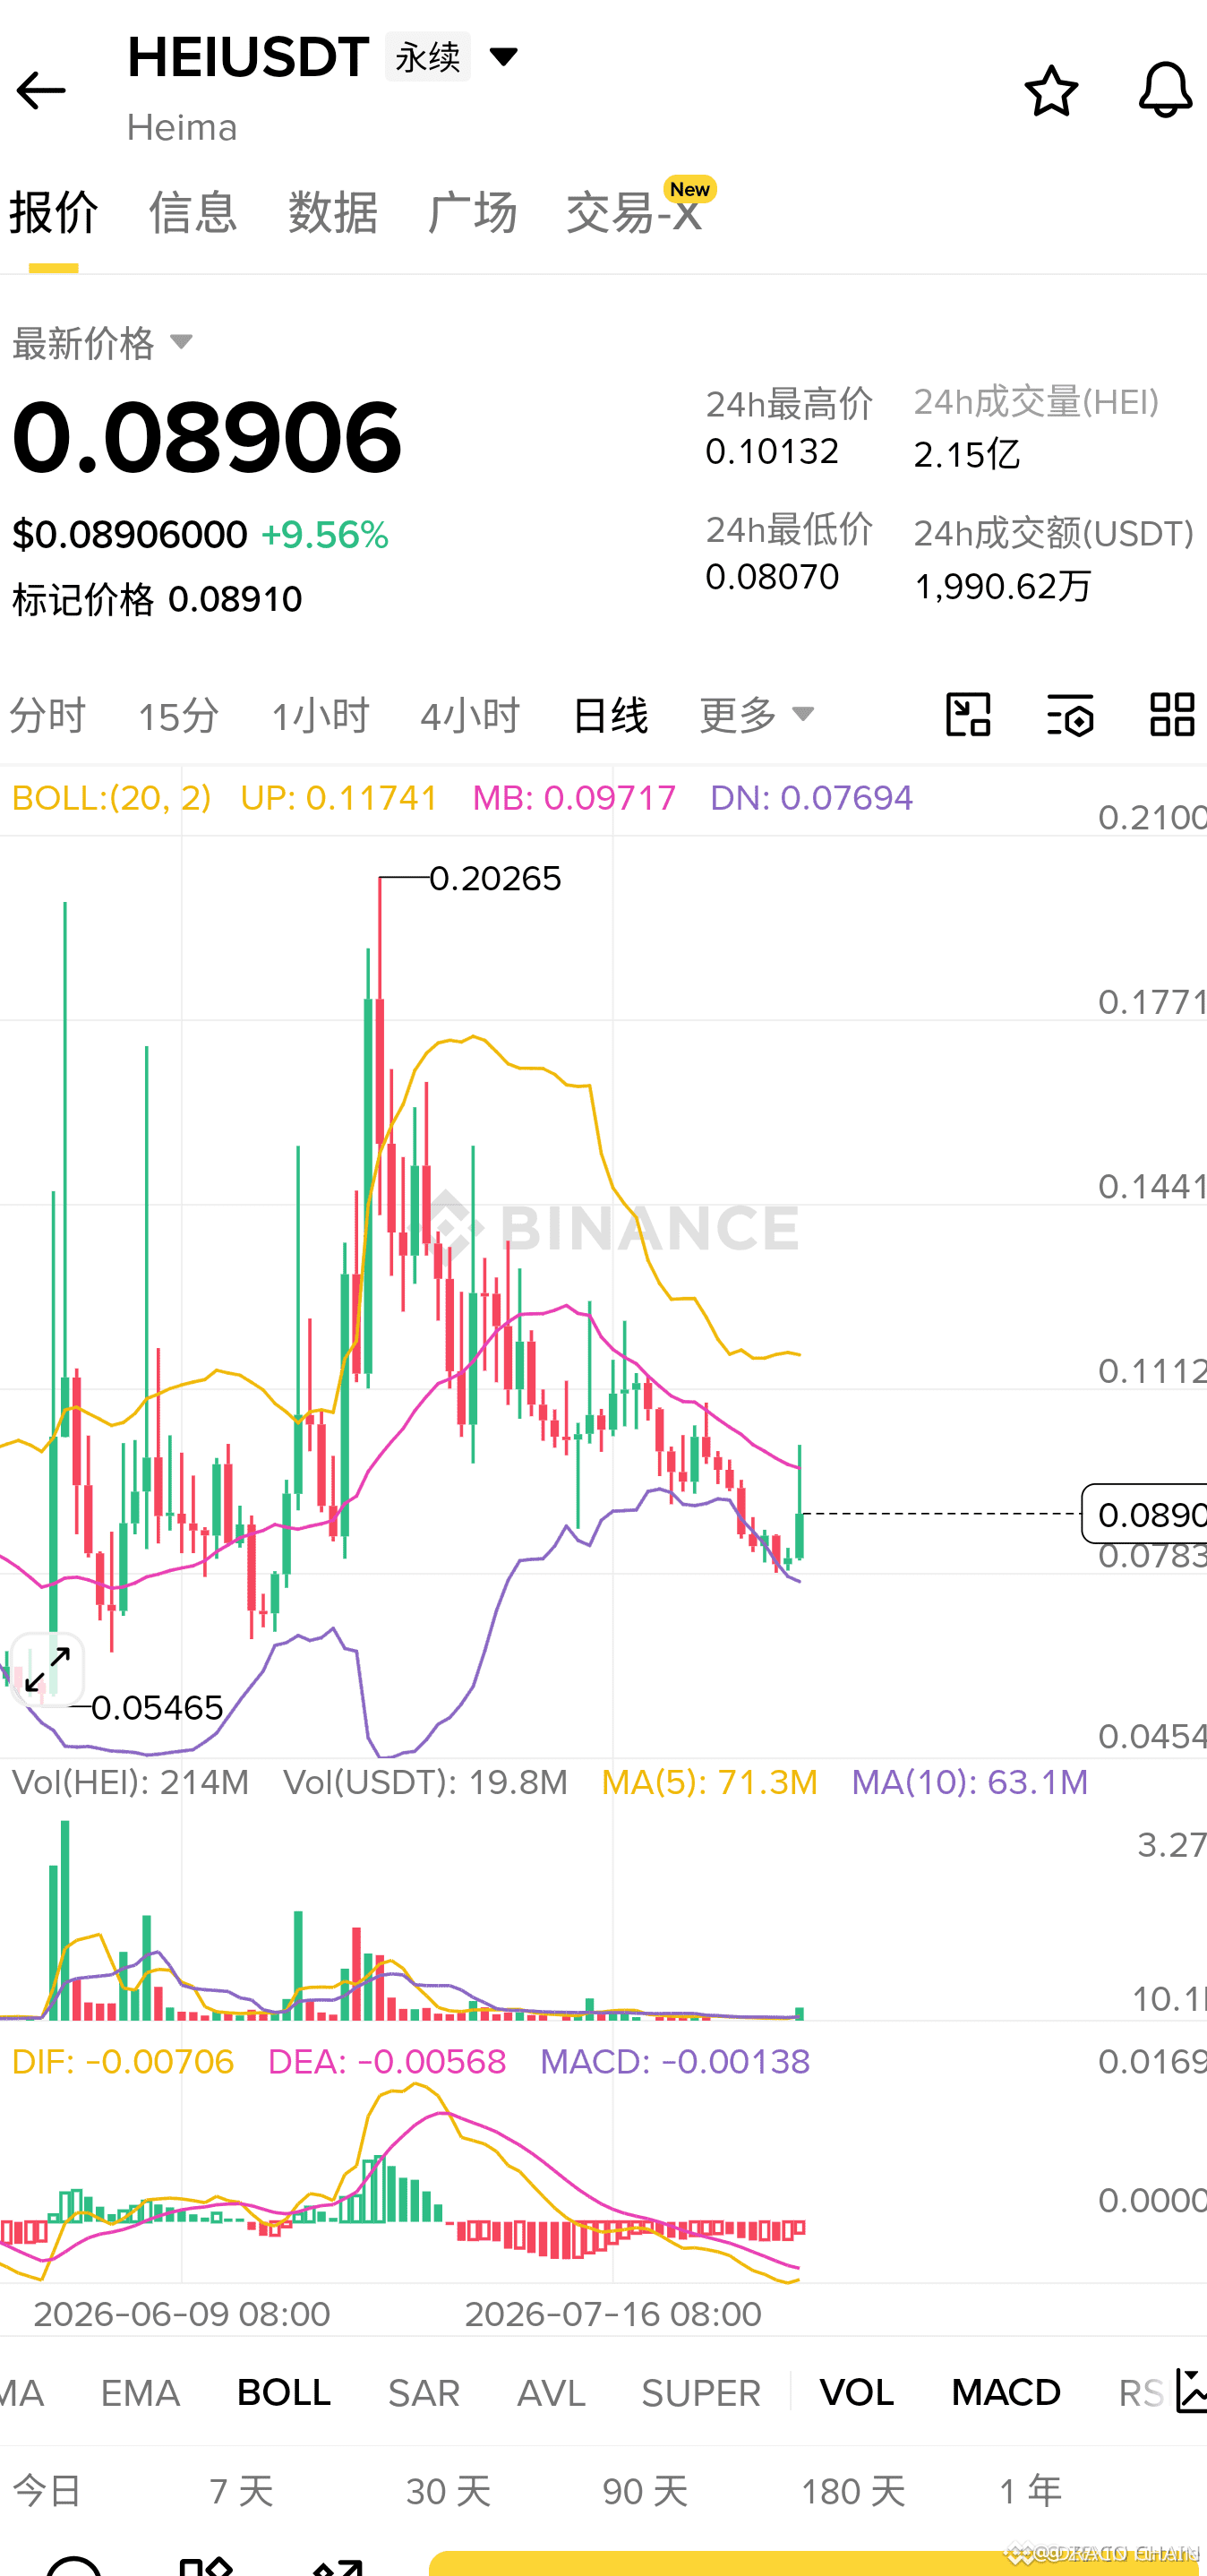
Task: Toggle the MACD sub-indicator
Action: (x=1006, y=2393)
